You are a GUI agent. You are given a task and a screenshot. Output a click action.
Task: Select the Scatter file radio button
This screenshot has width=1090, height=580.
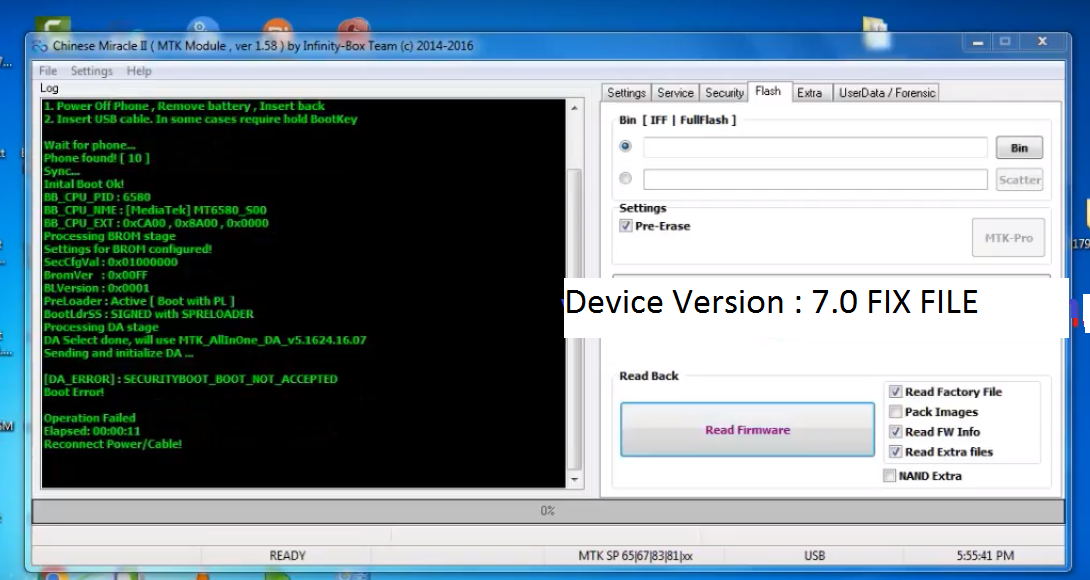626,179
